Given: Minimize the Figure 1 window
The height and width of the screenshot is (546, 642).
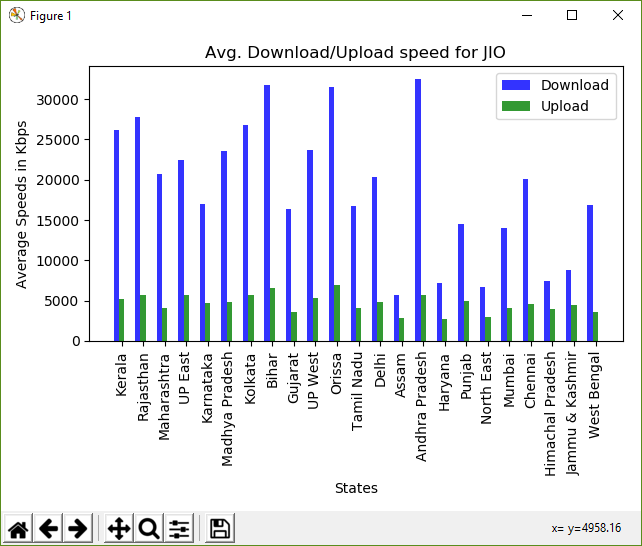Looking at the screenshot, I should (527, 16).
